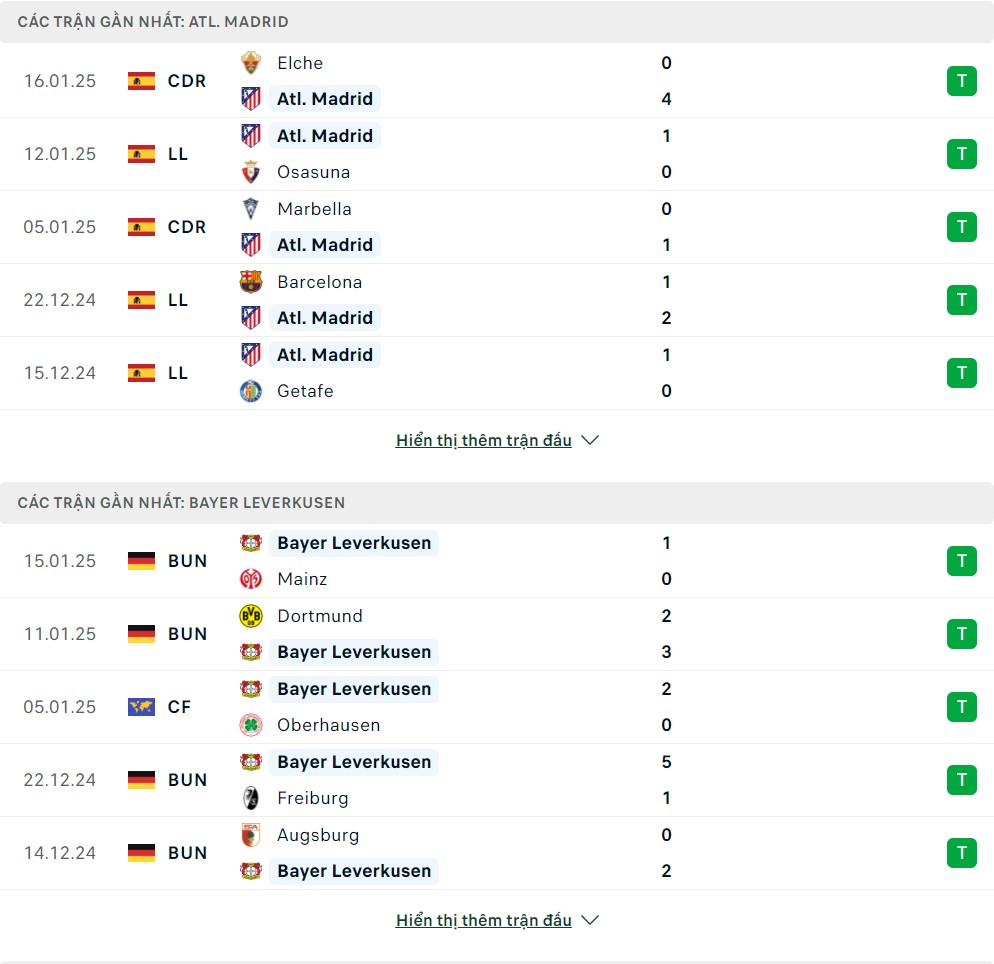
Task: Click green T badge for Elche match
Action: tap(962, 81)
